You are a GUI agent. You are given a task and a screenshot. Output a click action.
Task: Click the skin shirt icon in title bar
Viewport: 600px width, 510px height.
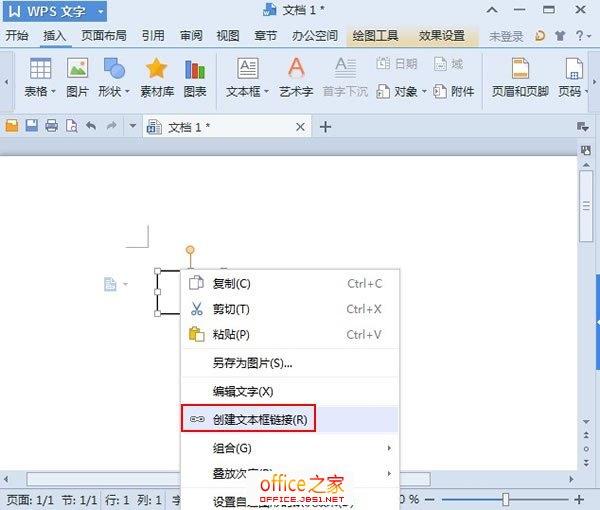560,36
